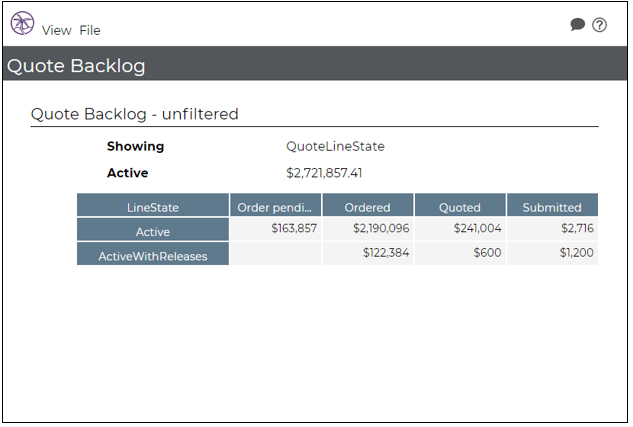Click the $1,200 cell
This screenshot has height=427, width=633.
pyautogui.click(x=552, y=253)
